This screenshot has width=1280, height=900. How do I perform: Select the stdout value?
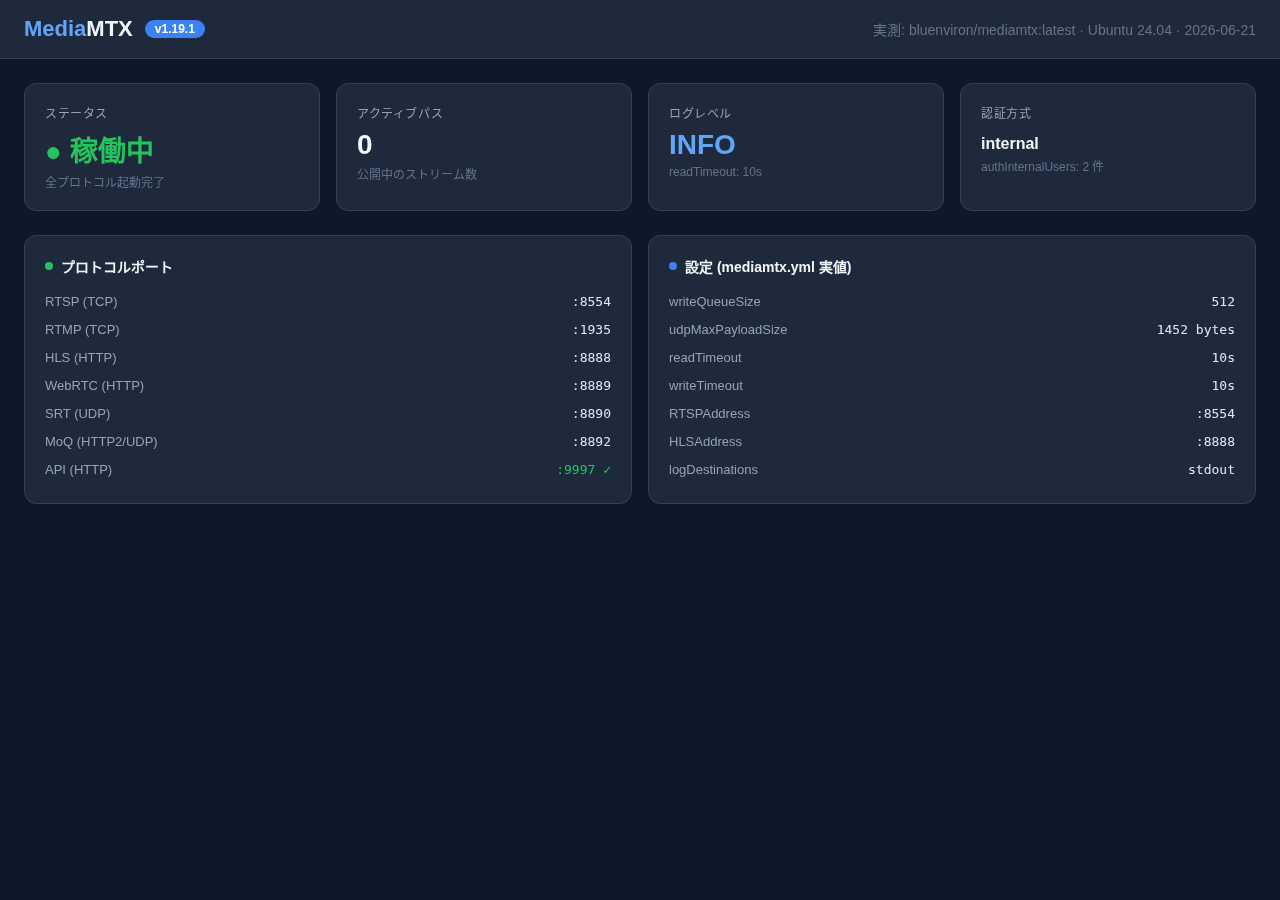pos(1211,470)
